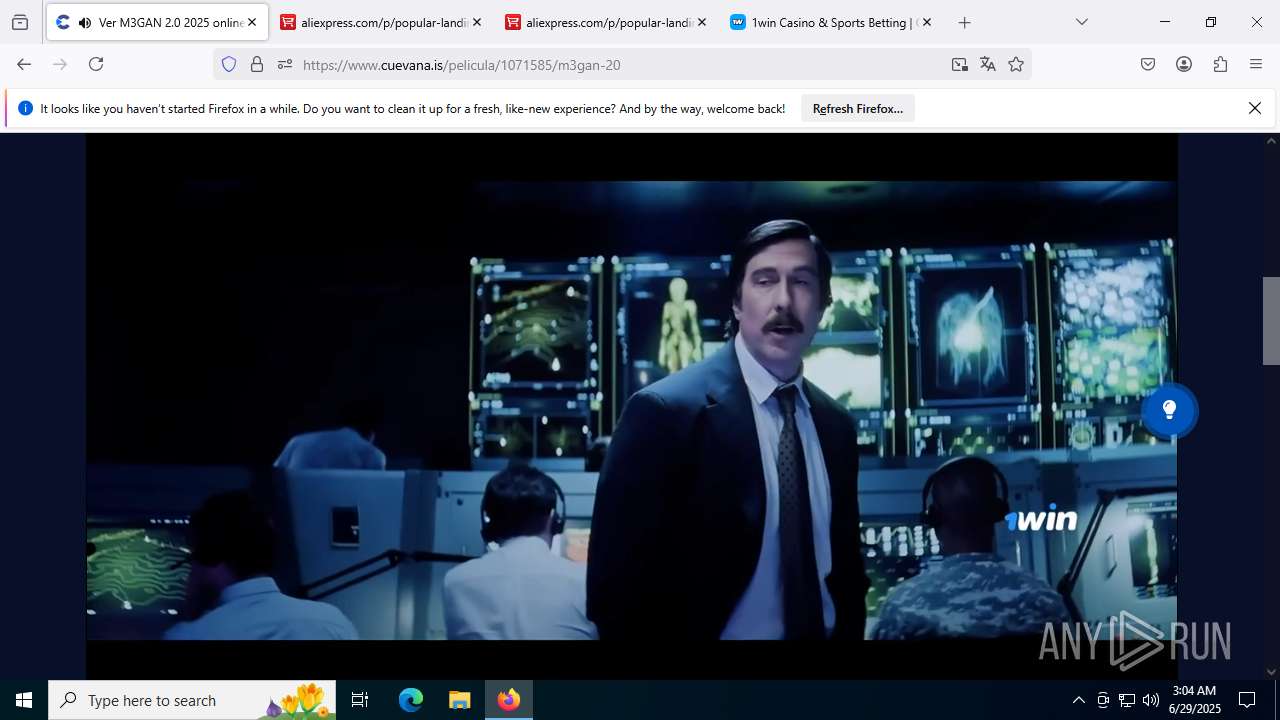The width and height of the screenshot is (1280, 720).
Task: Dismiss the Firefox refresh notification bar
Action: pos(1255,108)
